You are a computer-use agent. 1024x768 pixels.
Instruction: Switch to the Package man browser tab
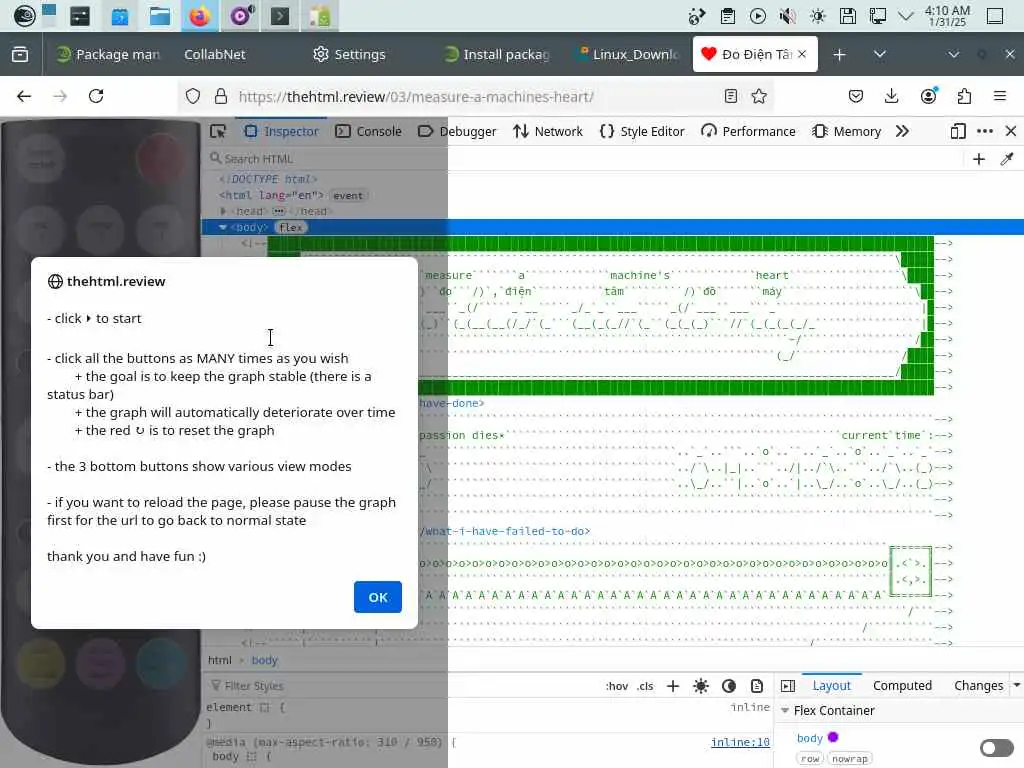(108, 54)
